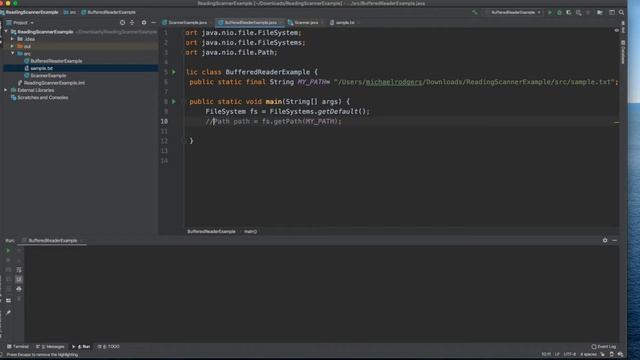640x360 pixels.
Task: Collapse the src folder
Action: (x=12, y=53)
